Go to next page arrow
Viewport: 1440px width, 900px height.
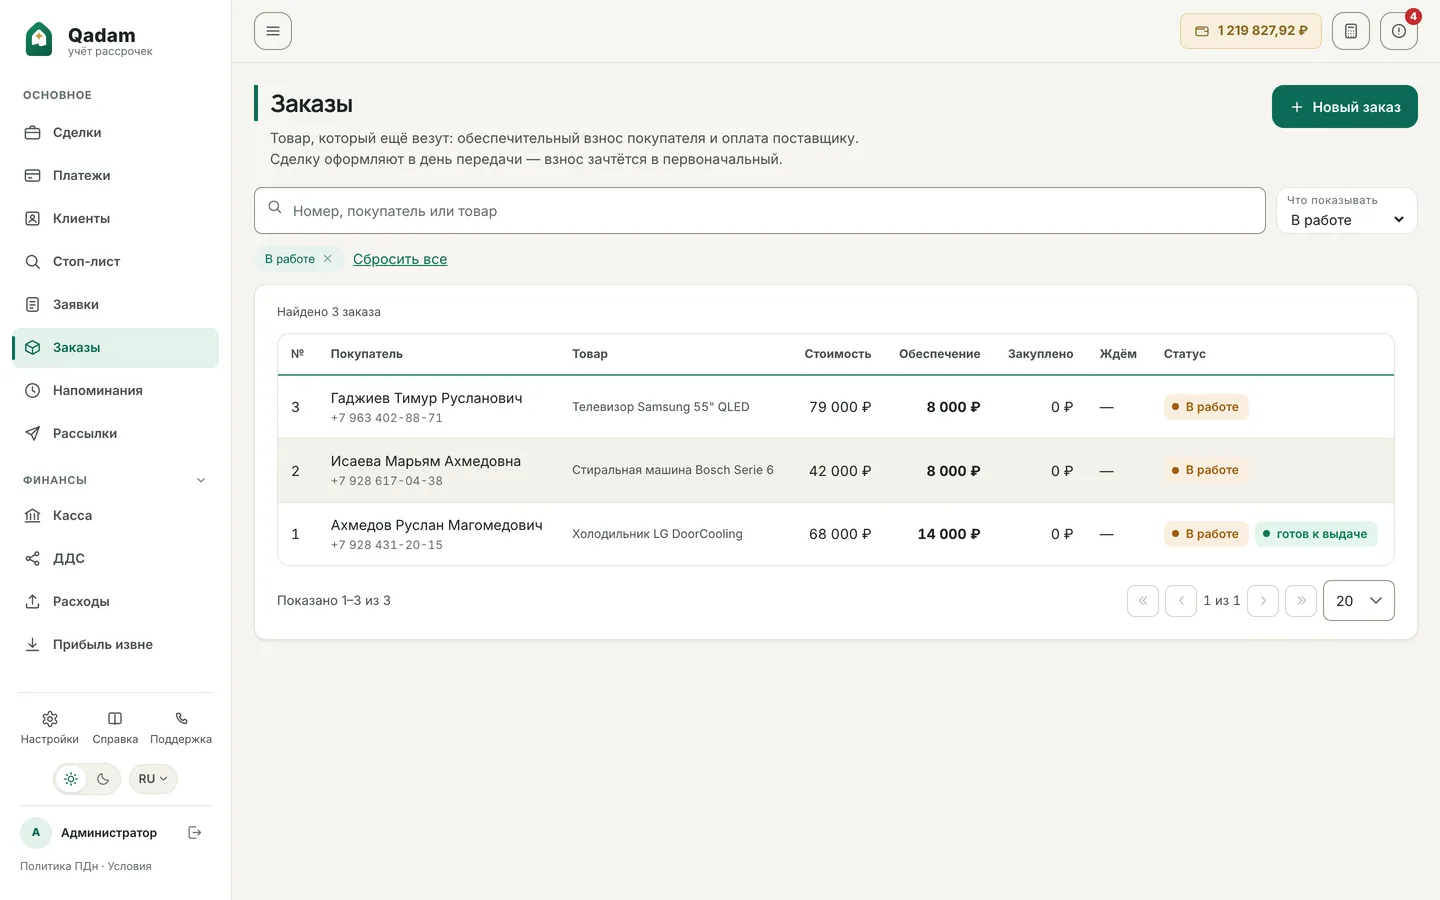tap(1263, 601)
